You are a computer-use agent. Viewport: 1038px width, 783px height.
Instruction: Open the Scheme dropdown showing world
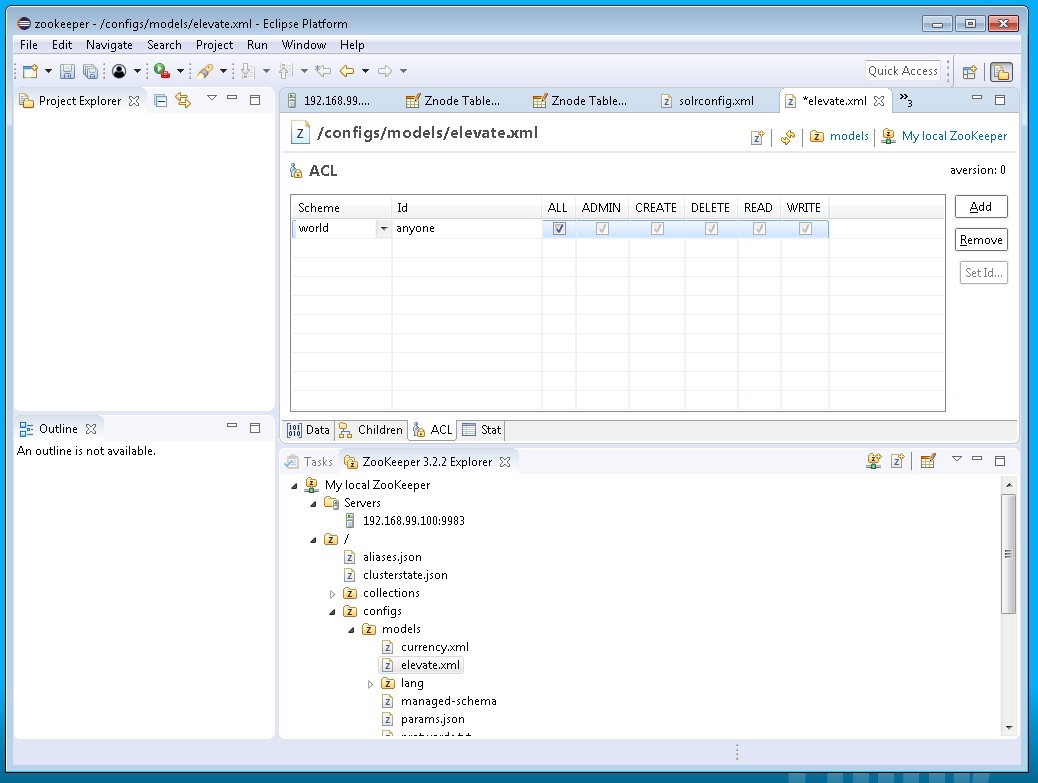(x=383, y=229)
